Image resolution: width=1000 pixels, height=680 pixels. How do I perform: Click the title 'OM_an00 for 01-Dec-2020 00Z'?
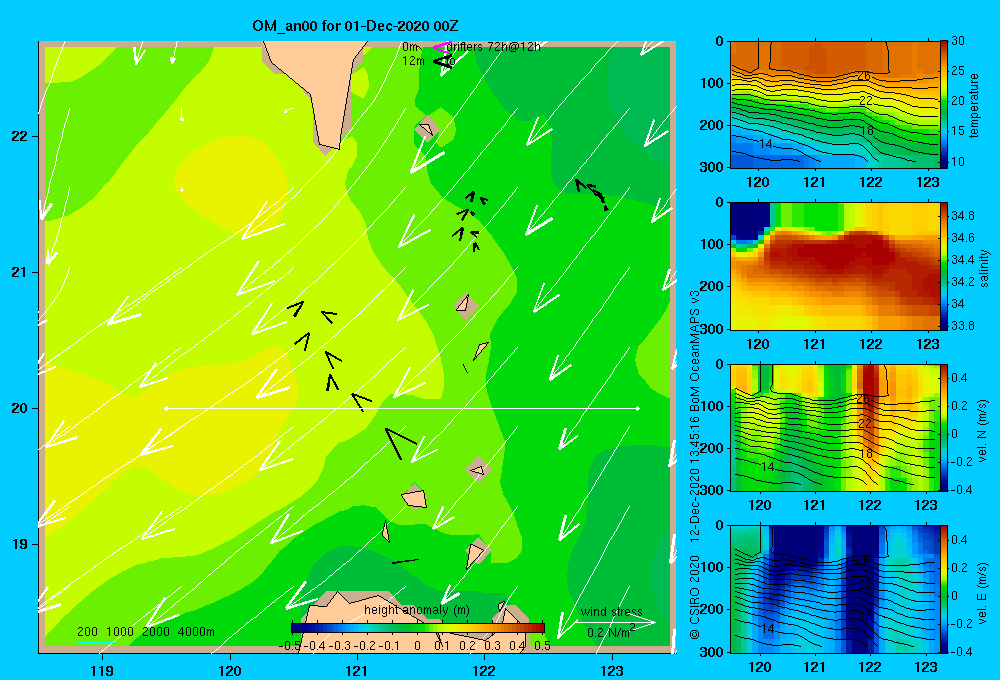tap(355, 26)
